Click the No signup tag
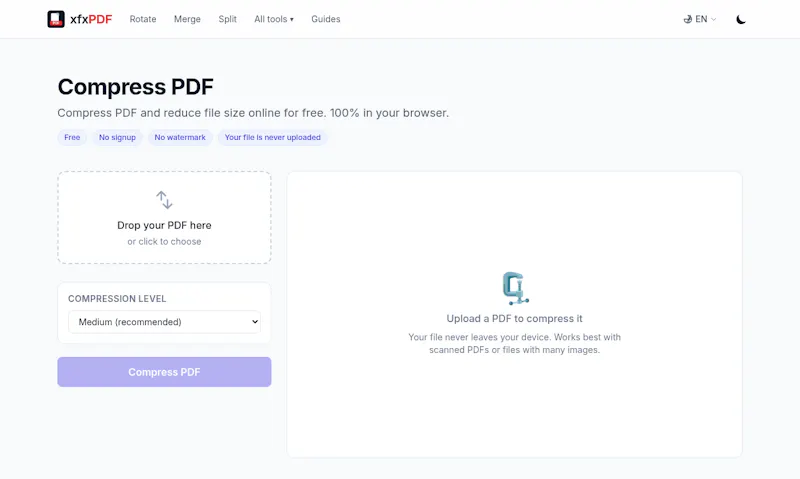The width and height of the screenshot is (800, 479). click(x=117, y=137)
